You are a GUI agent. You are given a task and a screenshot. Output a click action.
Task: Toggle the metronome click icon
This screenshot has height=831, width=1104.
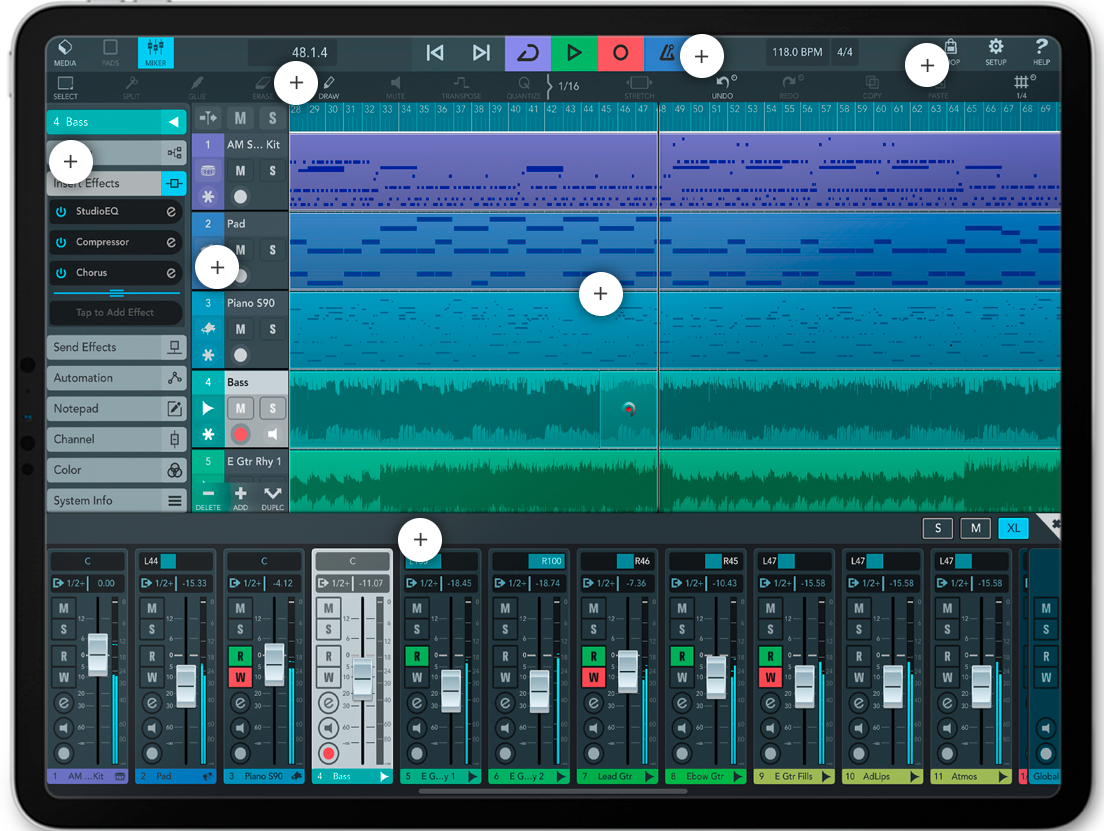[x=666, y=53]
